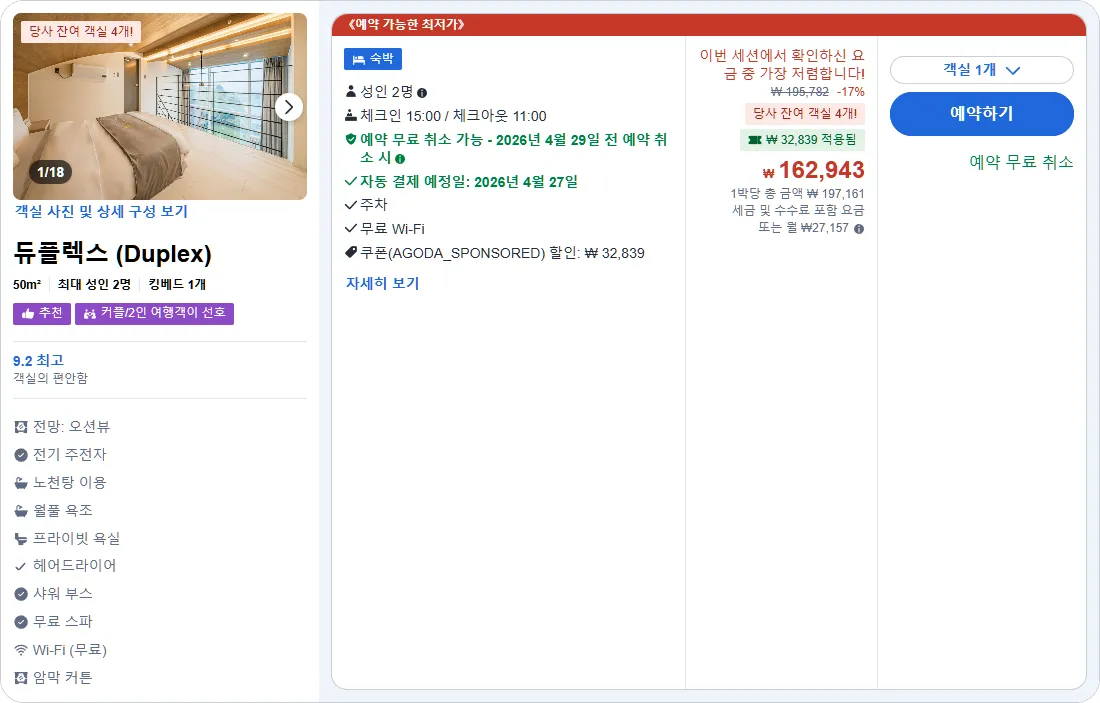Click the shield icon before 예약 무료 취소 가능
Viewport: 1100px width, 703px height.
351,139
